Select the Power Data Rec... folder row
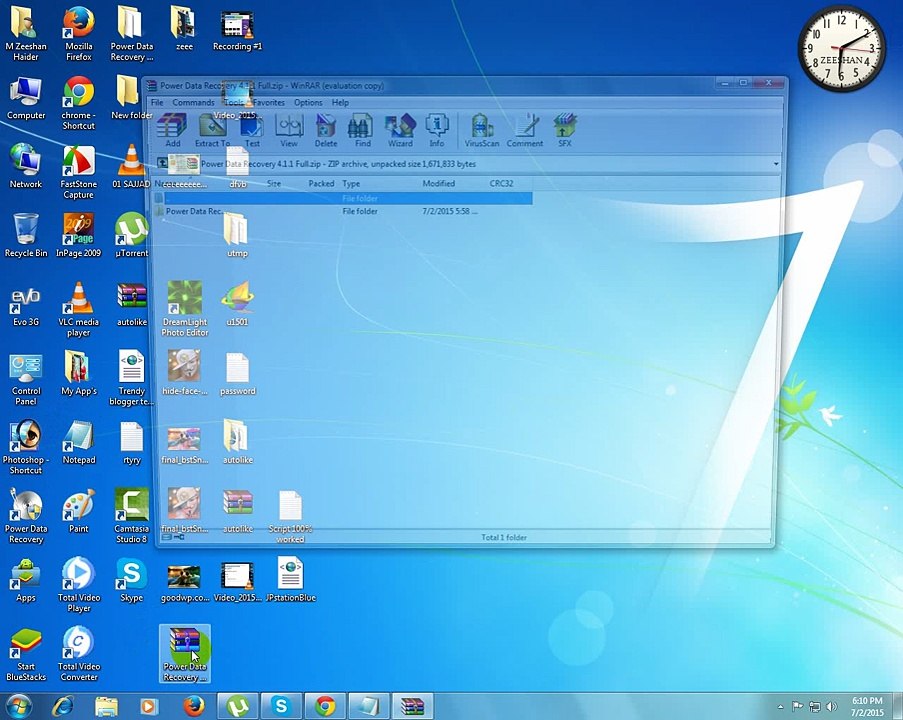The width and height of the screenshot is (903, 720). click(x=343, y=211)
